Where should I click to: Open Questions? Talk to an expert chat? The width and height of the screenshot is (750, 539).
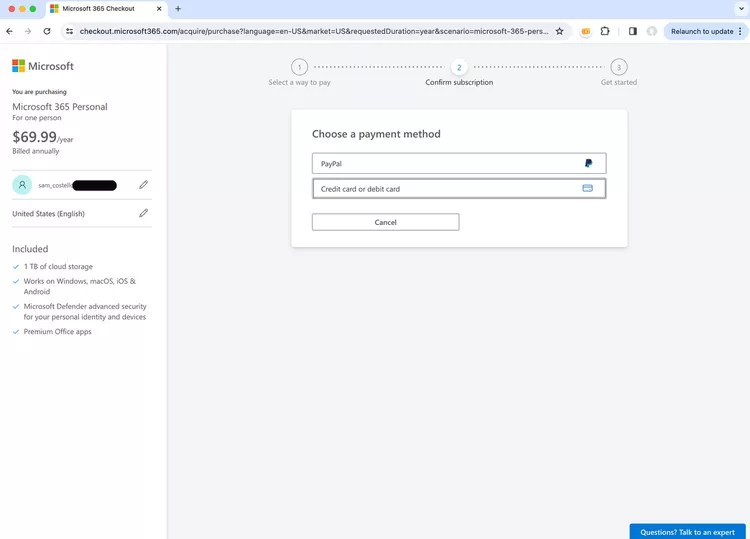[688, 531]
